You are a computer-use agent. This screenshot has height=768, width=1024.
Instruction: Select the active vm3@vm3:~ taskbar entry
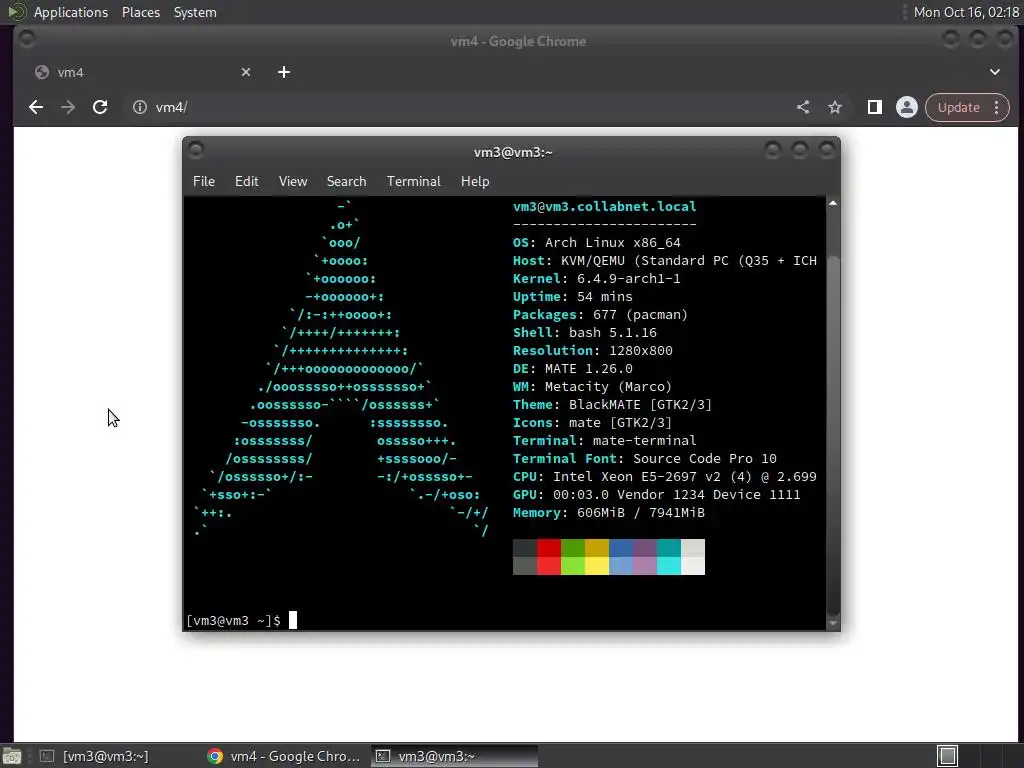pyautogui.click(x=455, y=756)
